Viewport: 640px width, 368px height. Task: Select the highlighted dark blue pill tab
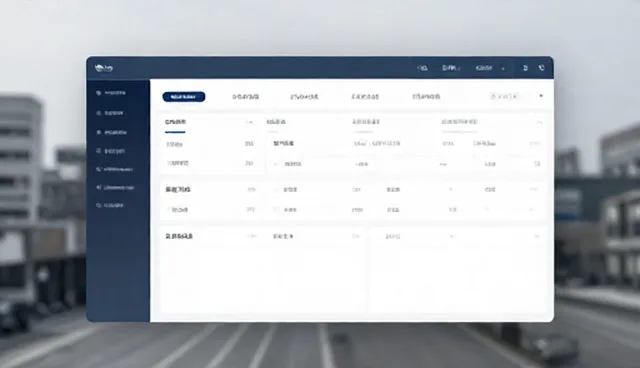[x=184, y=97]
